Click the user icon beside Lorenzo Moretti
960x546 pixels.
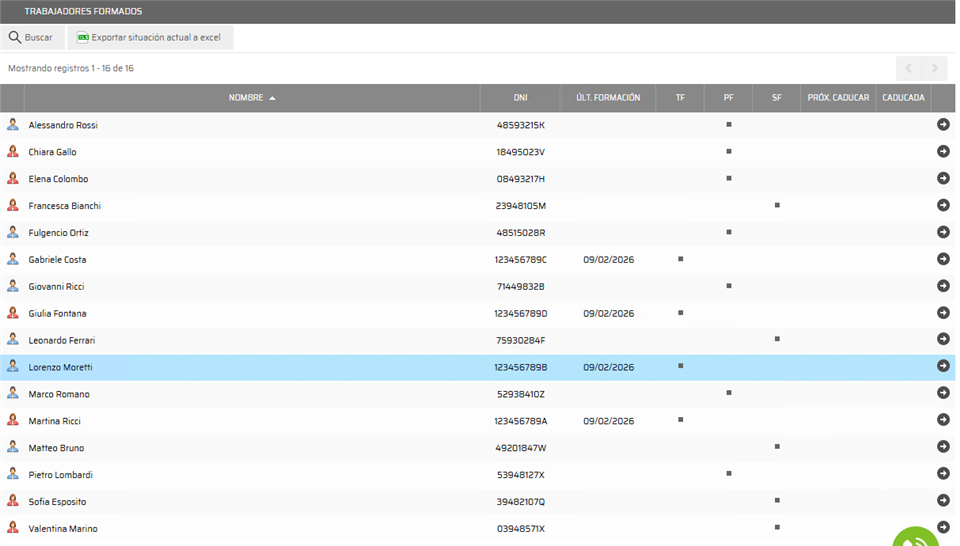(12, 366)
